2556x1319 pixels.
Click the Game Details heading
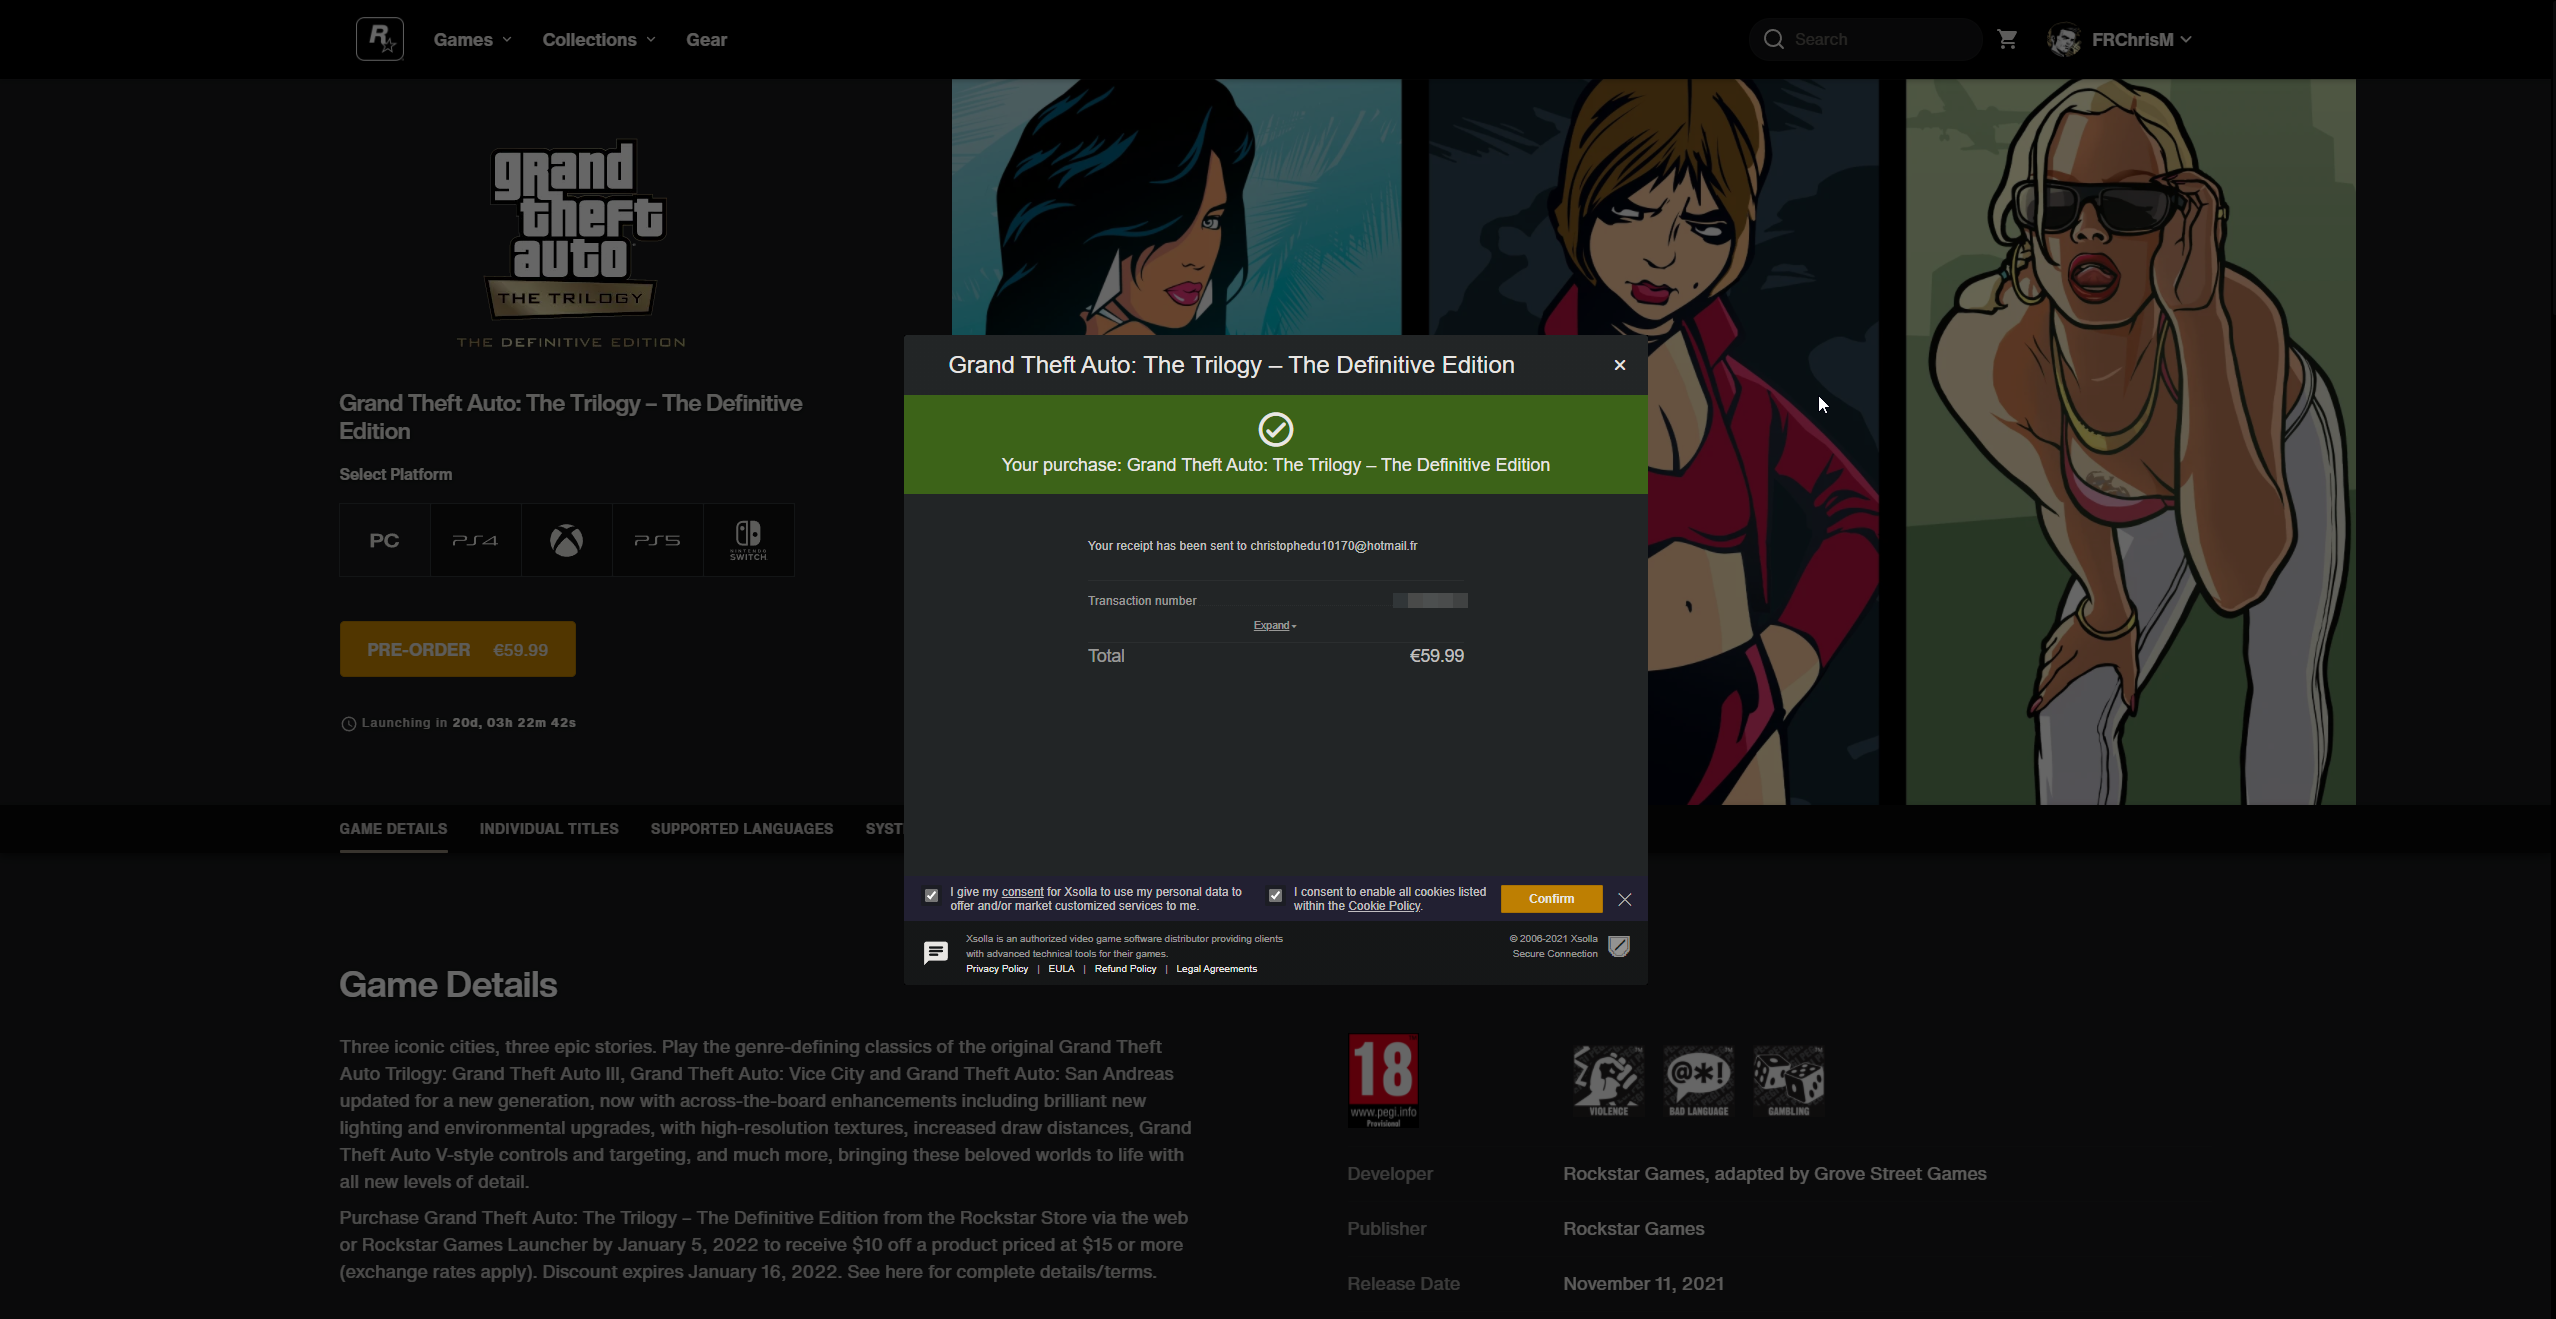[x=448, y=985]
